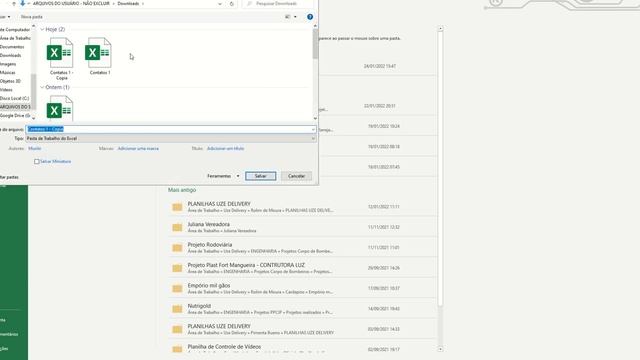This screenshot has width=640, height=360.
Task: Click the Downloads breadcrumb in the address bar
Action: tap(128, 4)
